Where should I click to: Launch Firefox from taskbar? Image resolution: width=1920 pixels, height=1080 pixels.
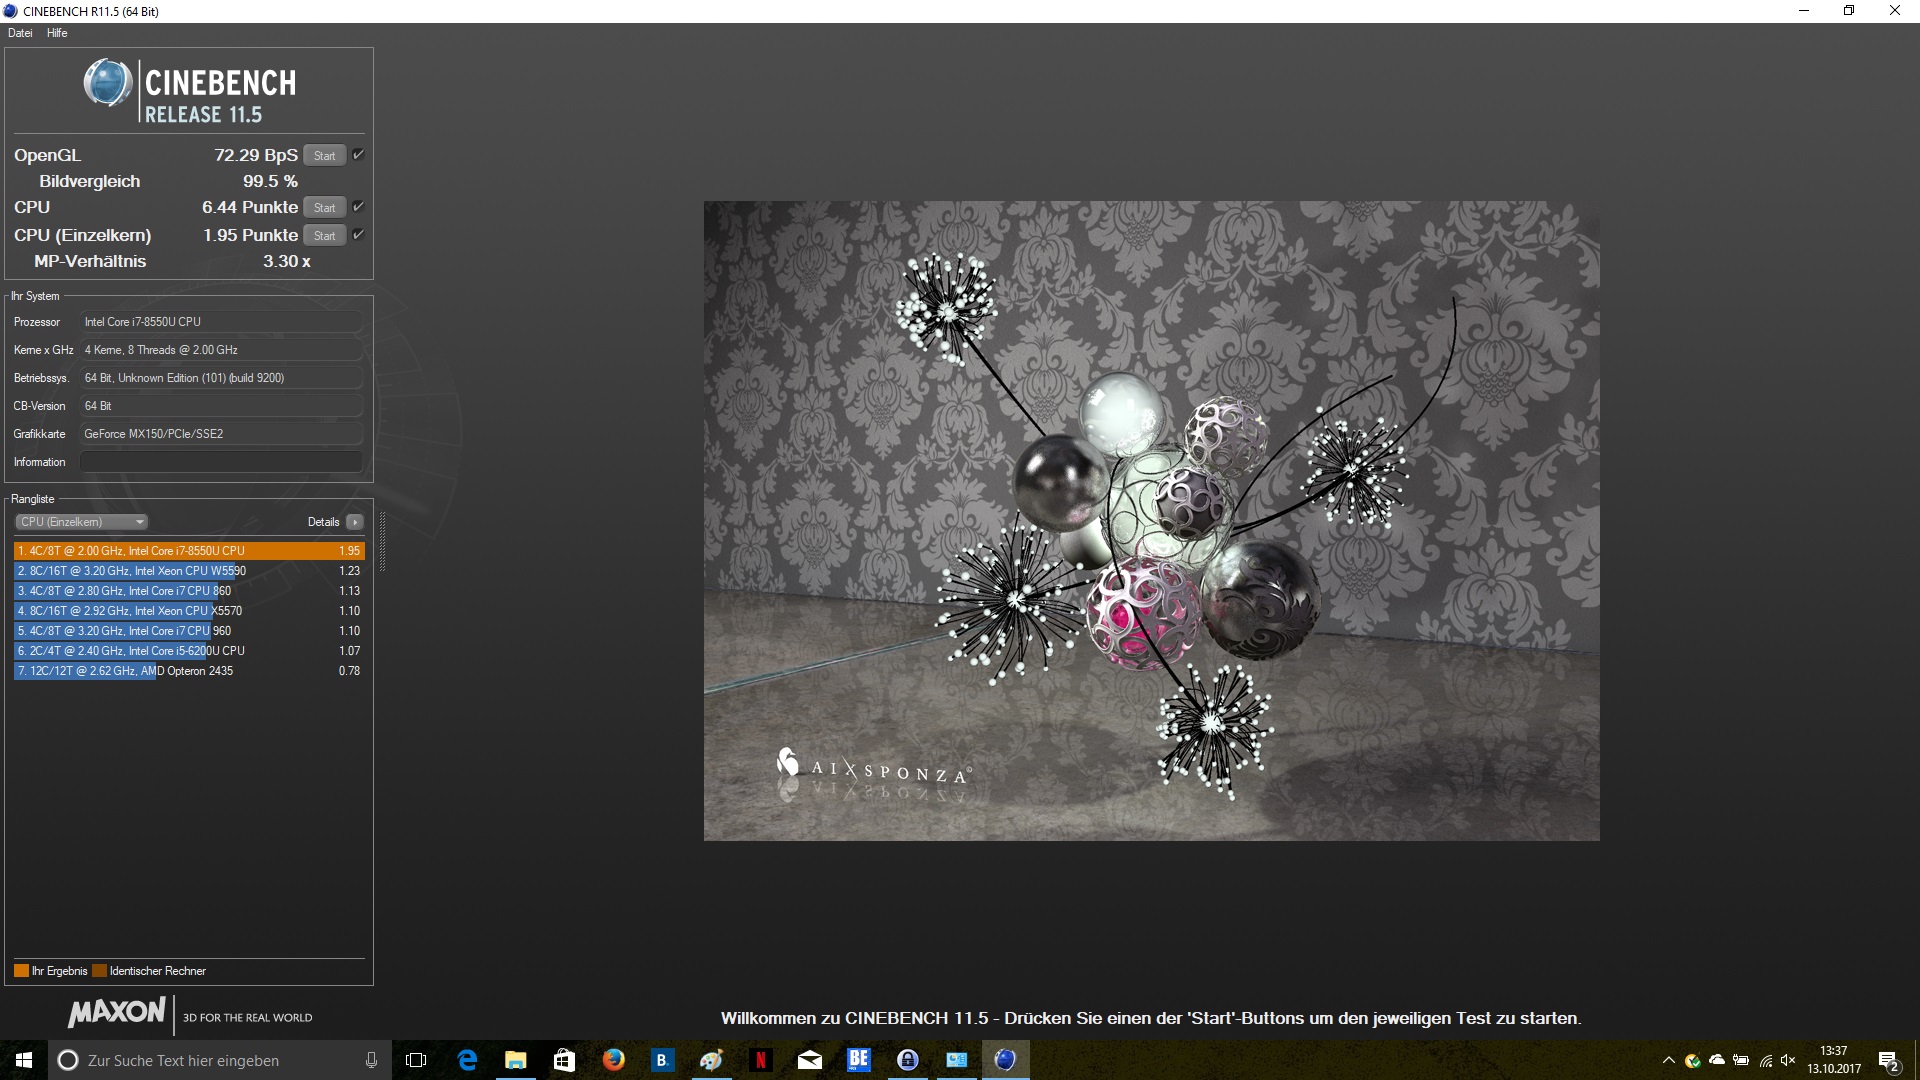[613, 1060]
